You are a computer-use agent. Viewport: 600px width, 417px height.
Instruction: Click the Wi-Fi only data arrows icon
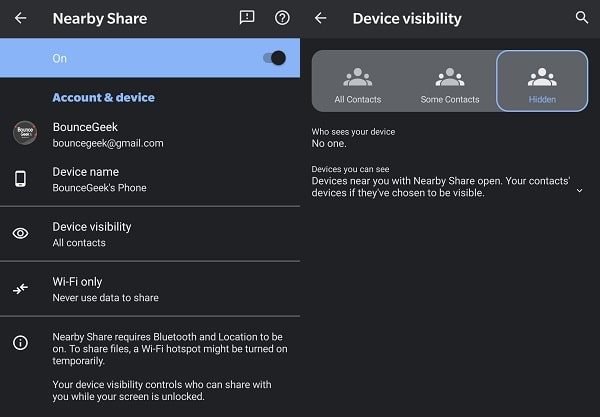pos(20,288)
